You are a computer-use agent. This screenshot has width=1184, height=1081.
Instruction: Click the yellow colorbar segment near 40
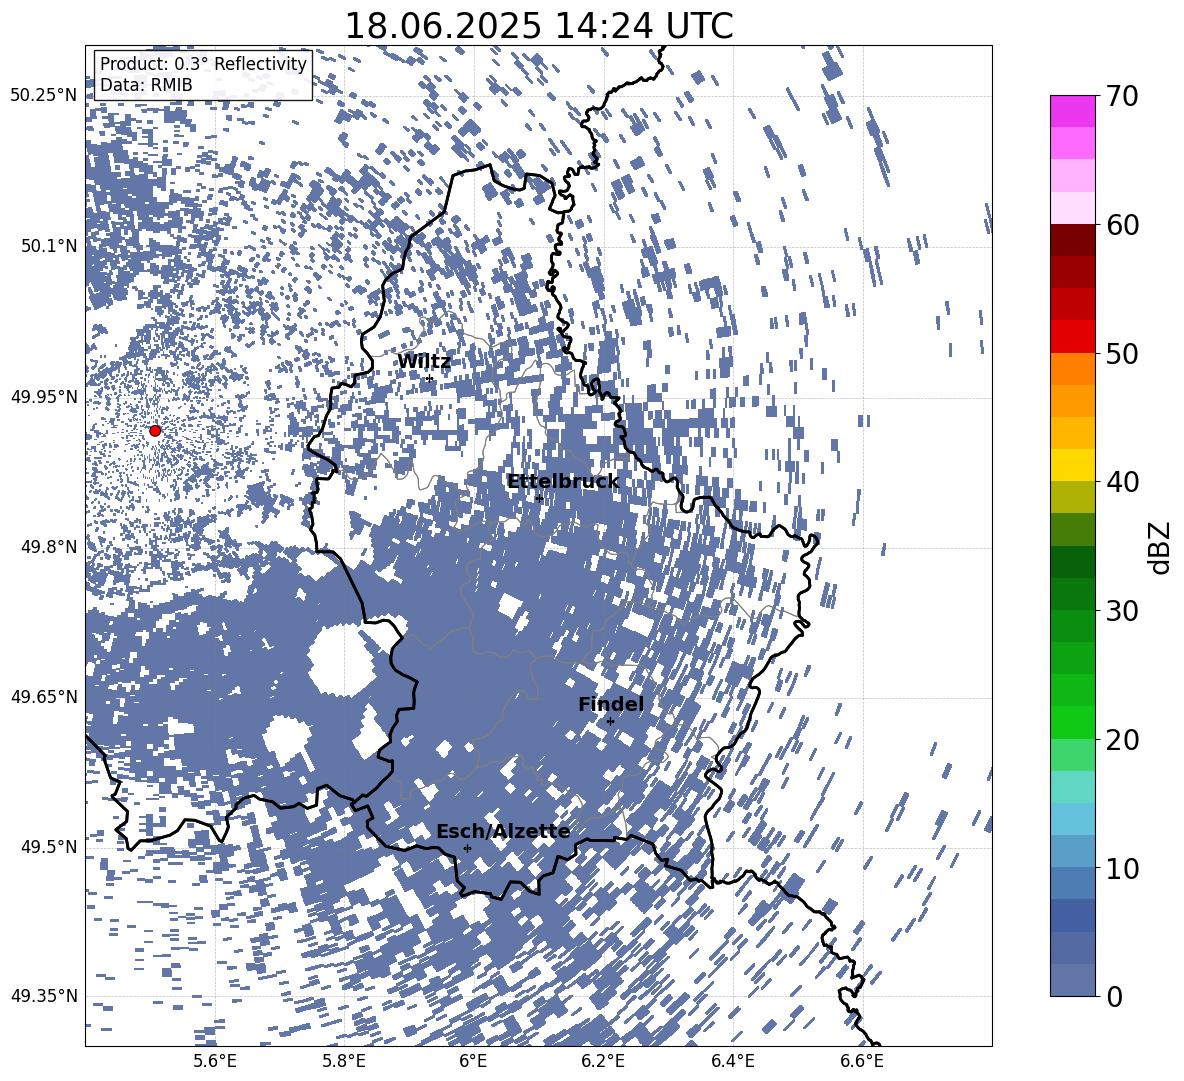pyautogui.click(x=1073, y=466)
